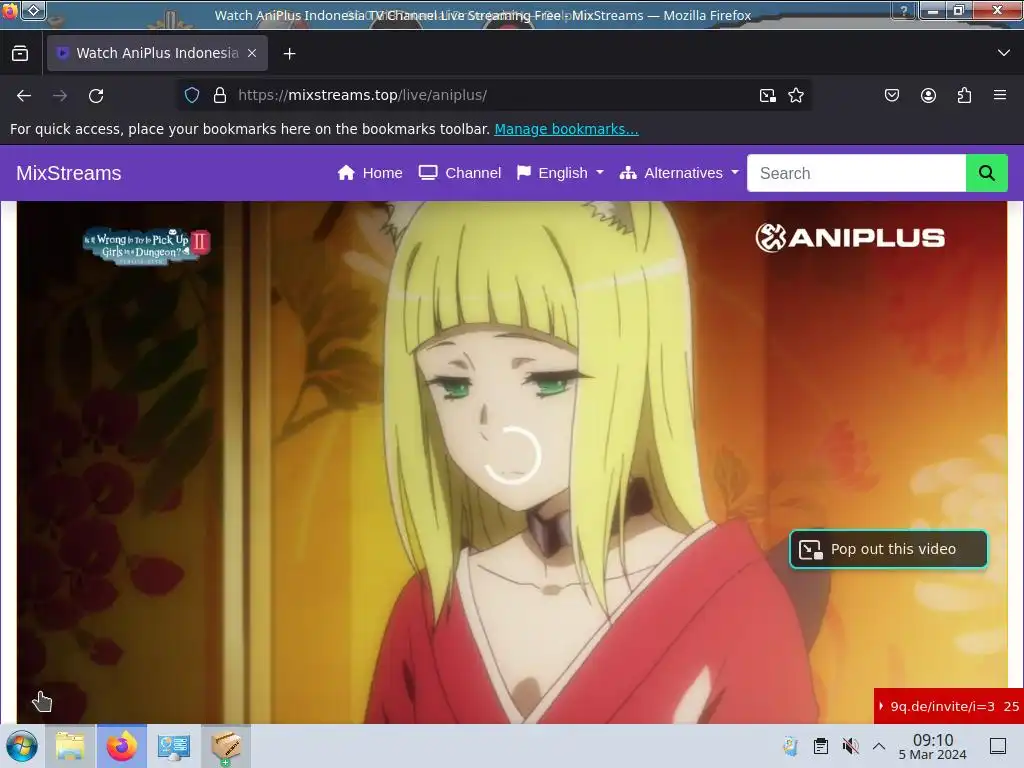Open the Firefox account icon
Viewport: 1024px width, 768px height.
click(928, 95)
